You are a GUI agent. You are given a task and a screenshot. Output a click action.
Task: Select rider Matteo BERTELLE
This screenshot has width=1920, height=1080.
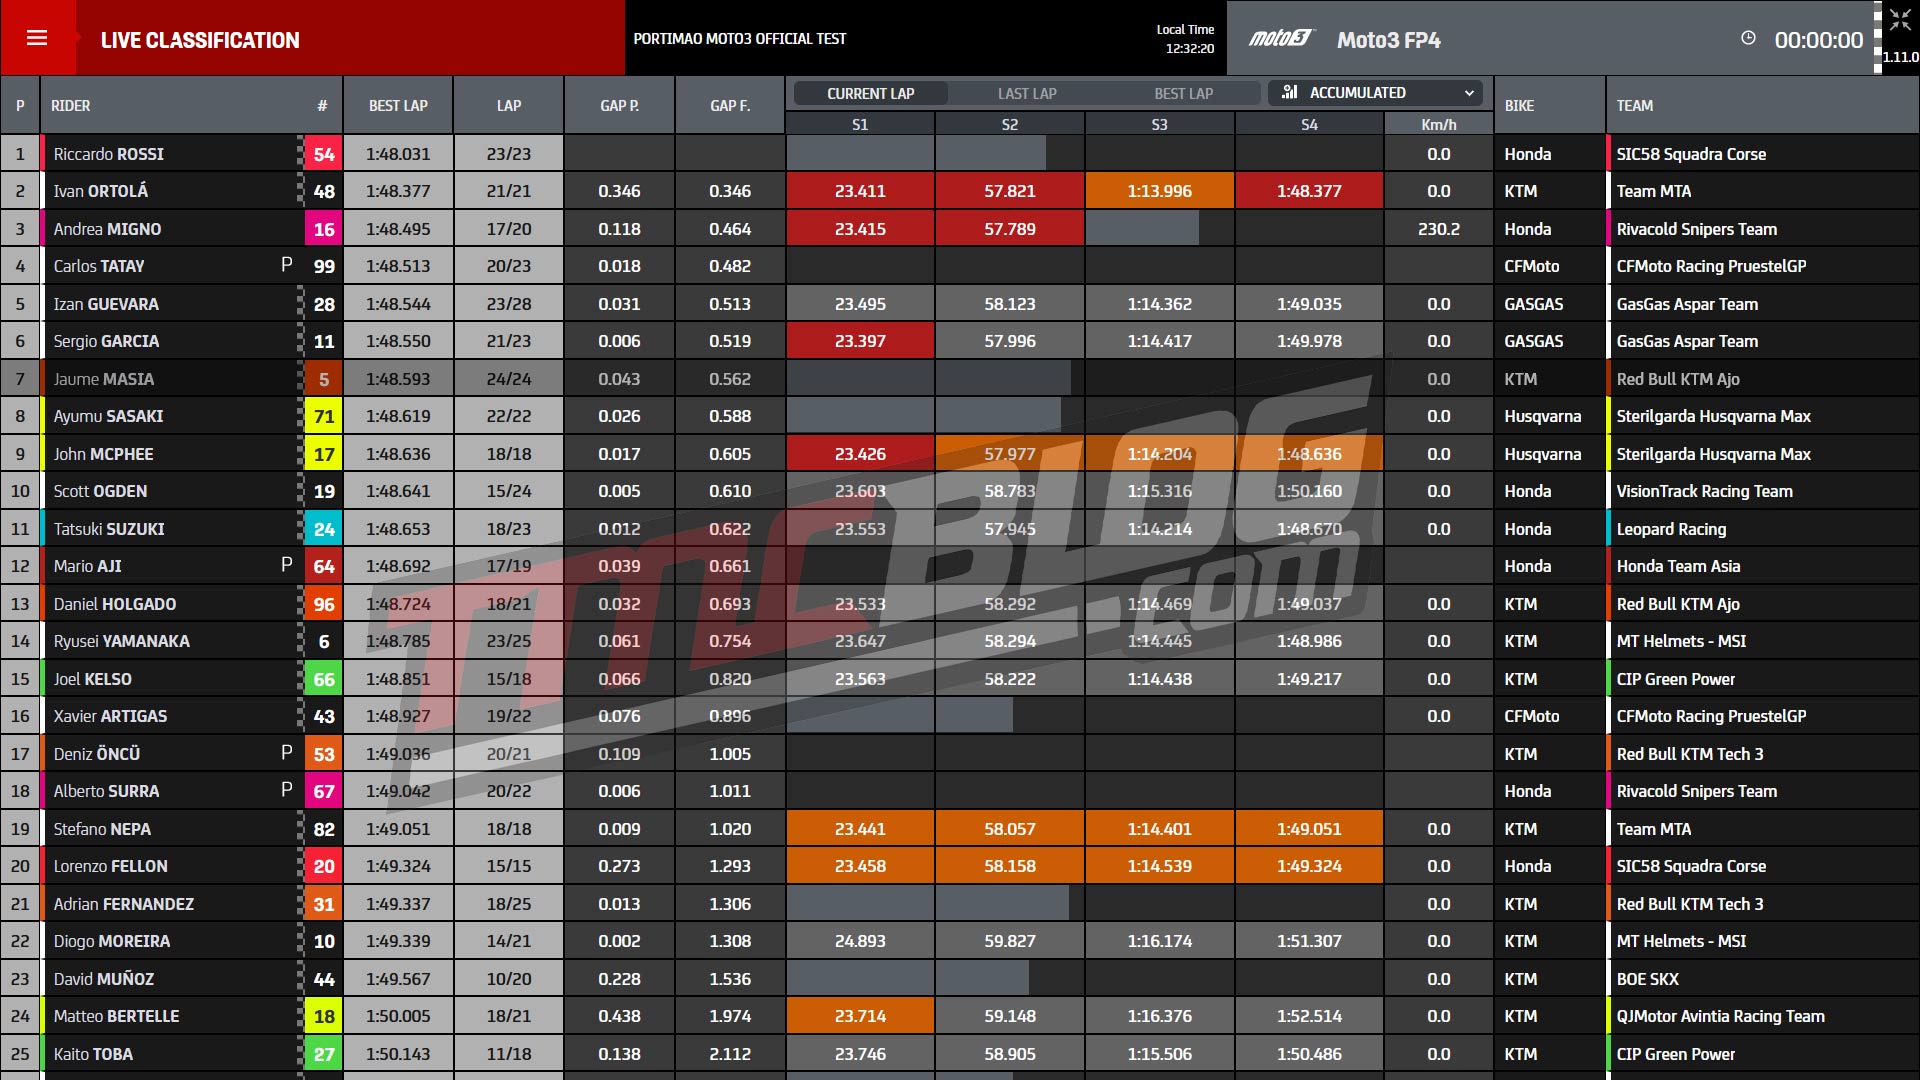point(117,1016)
